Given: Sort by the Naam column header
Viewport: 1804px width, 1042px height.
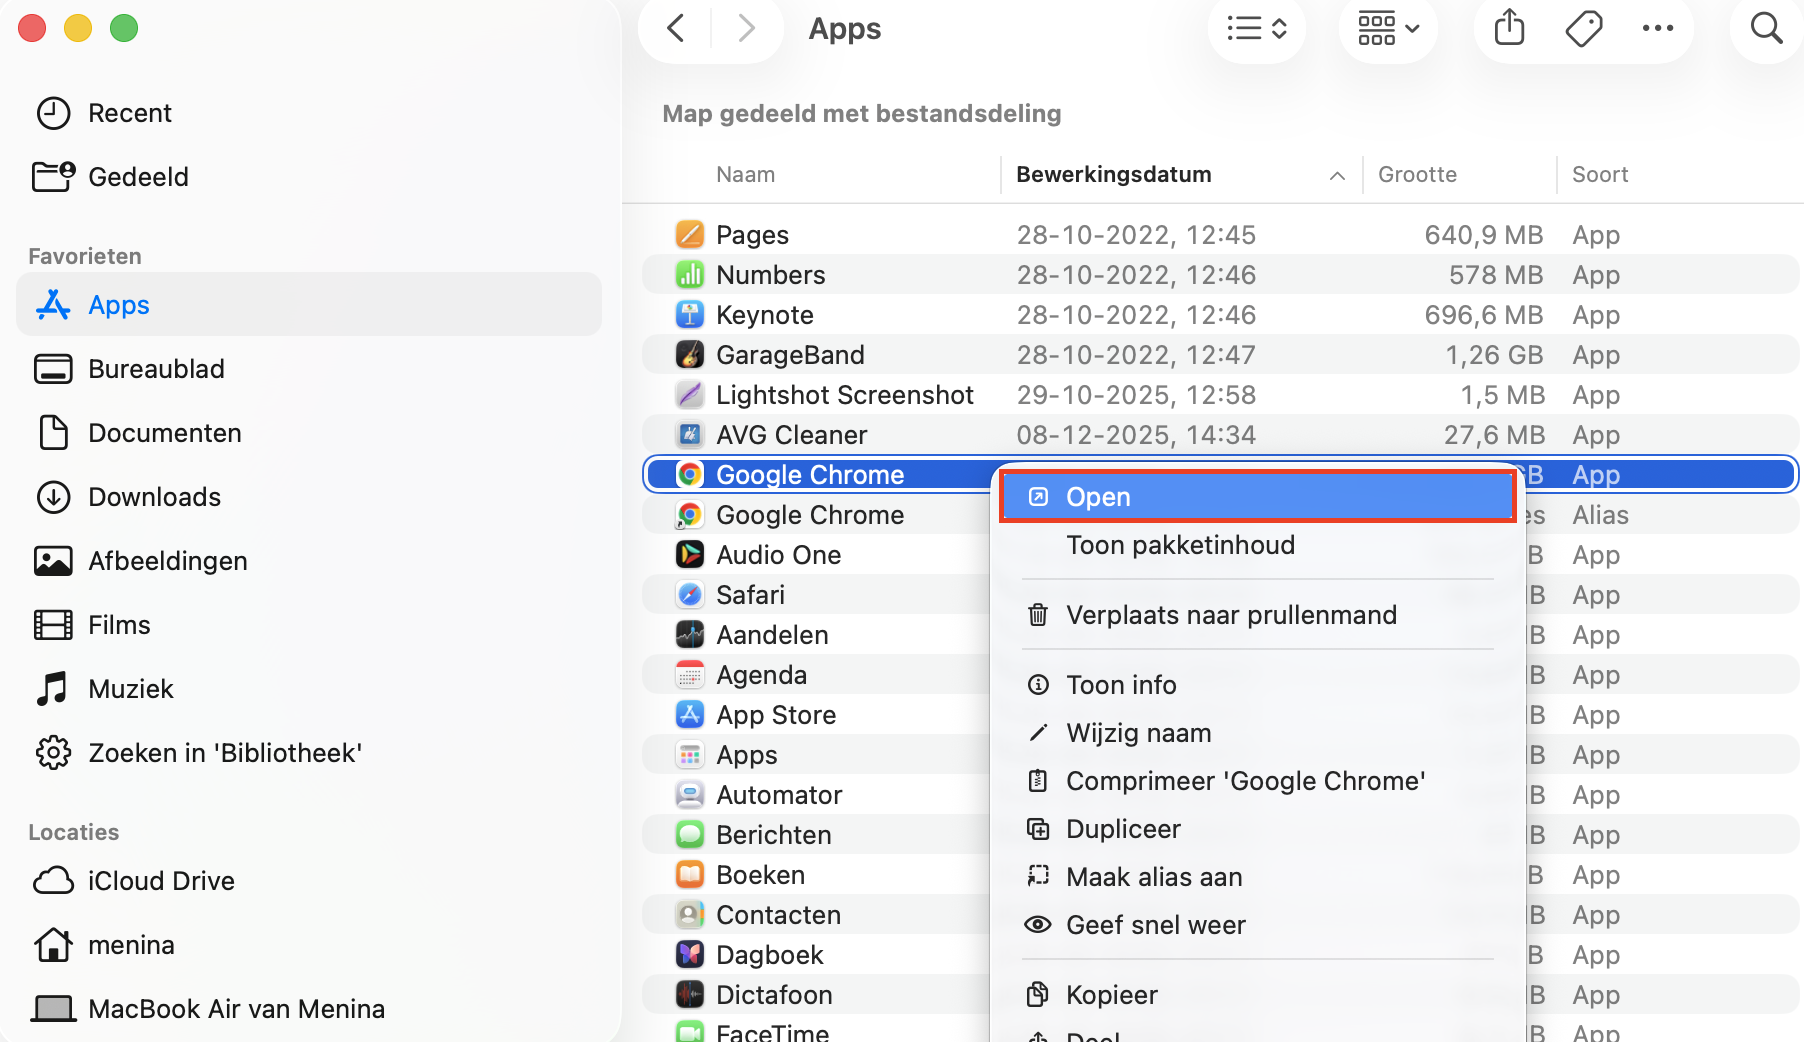Looking at the screenshot, I should 745,174.
